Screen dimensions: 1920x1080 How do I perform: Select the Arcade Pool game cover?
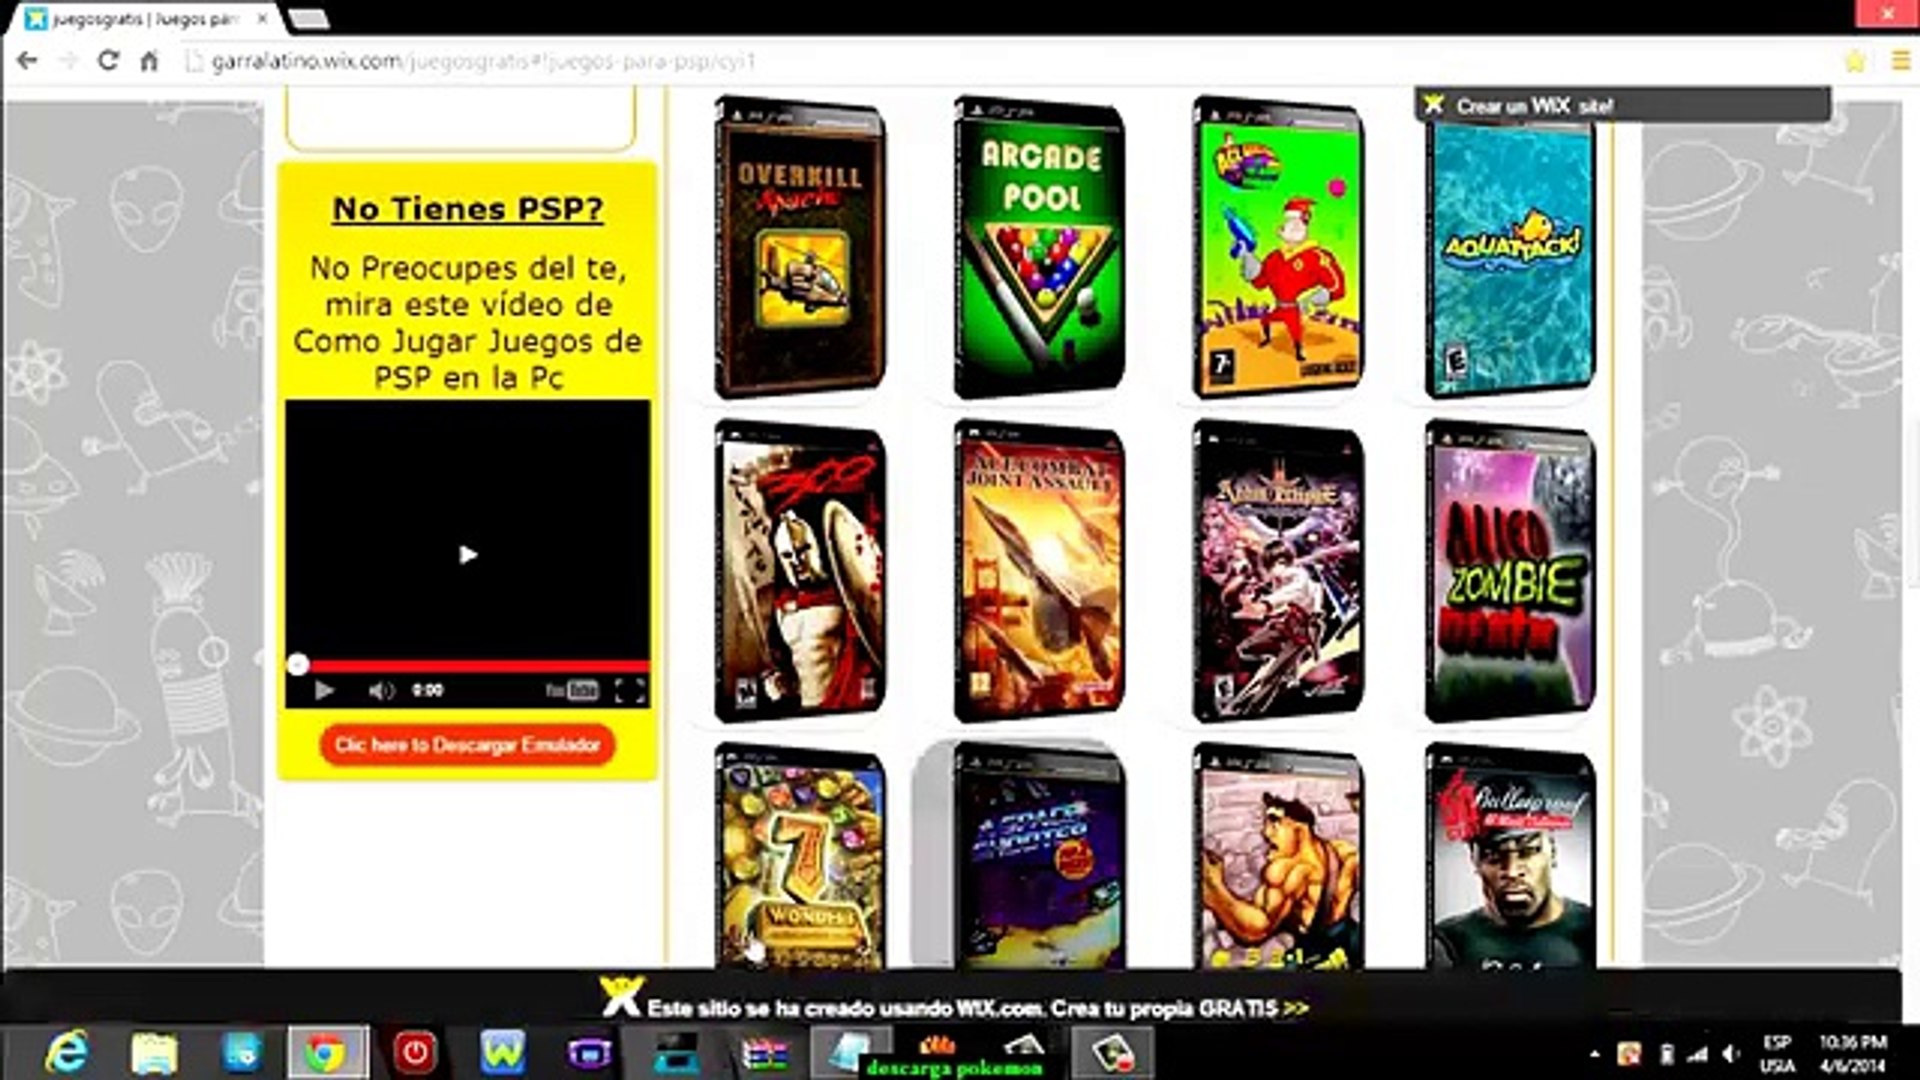1039,250
